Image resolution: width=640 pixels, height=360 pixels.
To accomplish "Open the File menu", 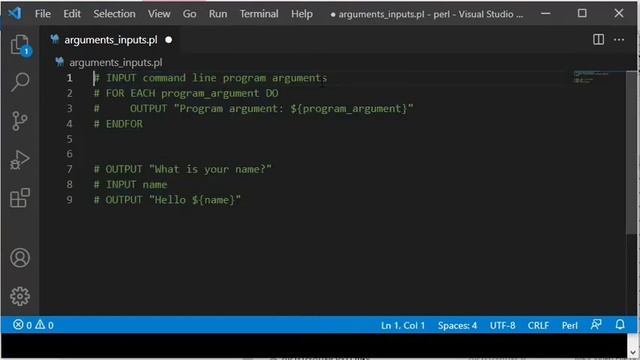I will pos(43,14).
